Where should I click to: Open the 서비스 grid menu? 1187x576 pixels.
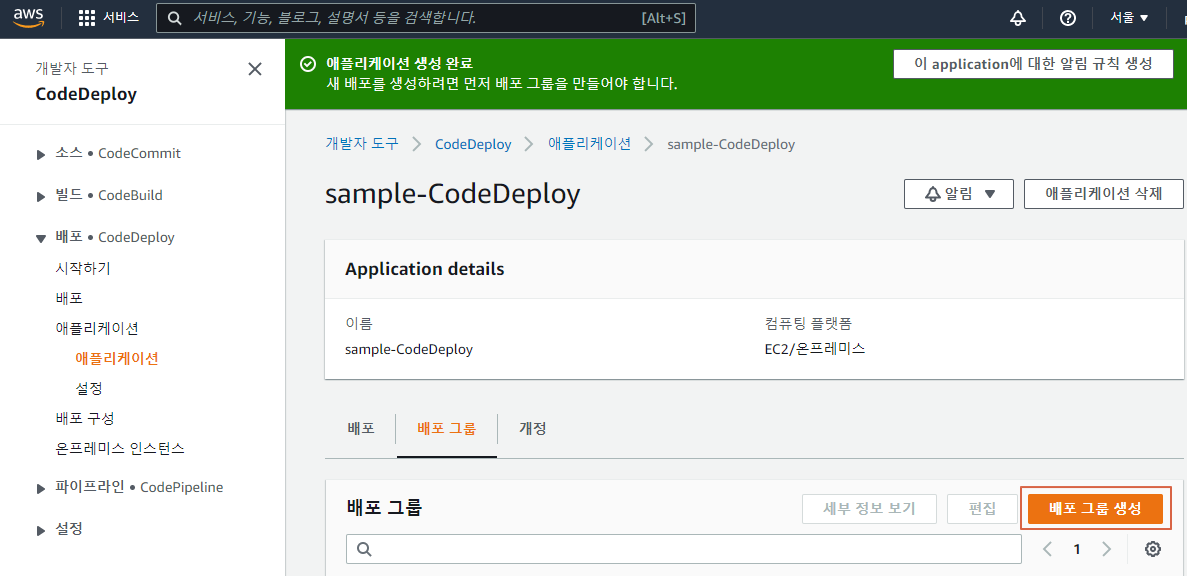pos(109,18)
